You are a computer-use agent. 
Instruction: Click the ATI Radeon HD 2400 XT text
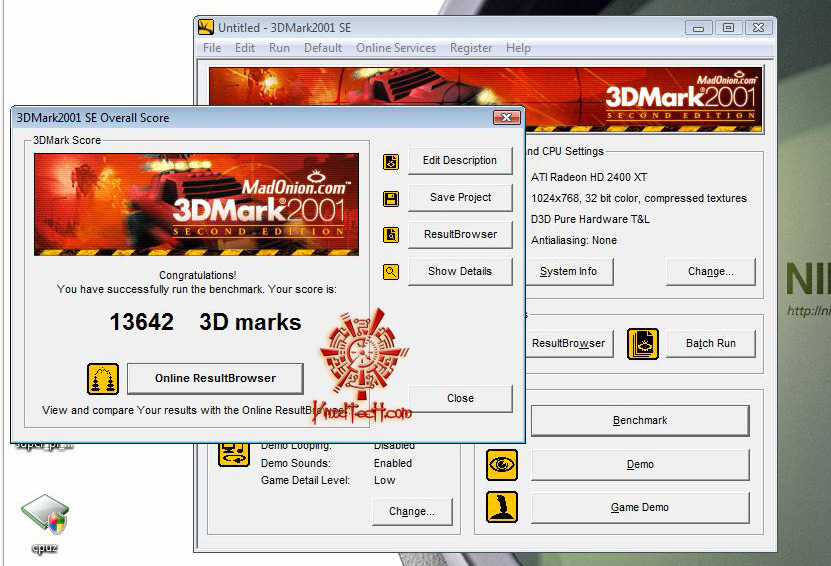pyautogui.click(x=589, y=178)
